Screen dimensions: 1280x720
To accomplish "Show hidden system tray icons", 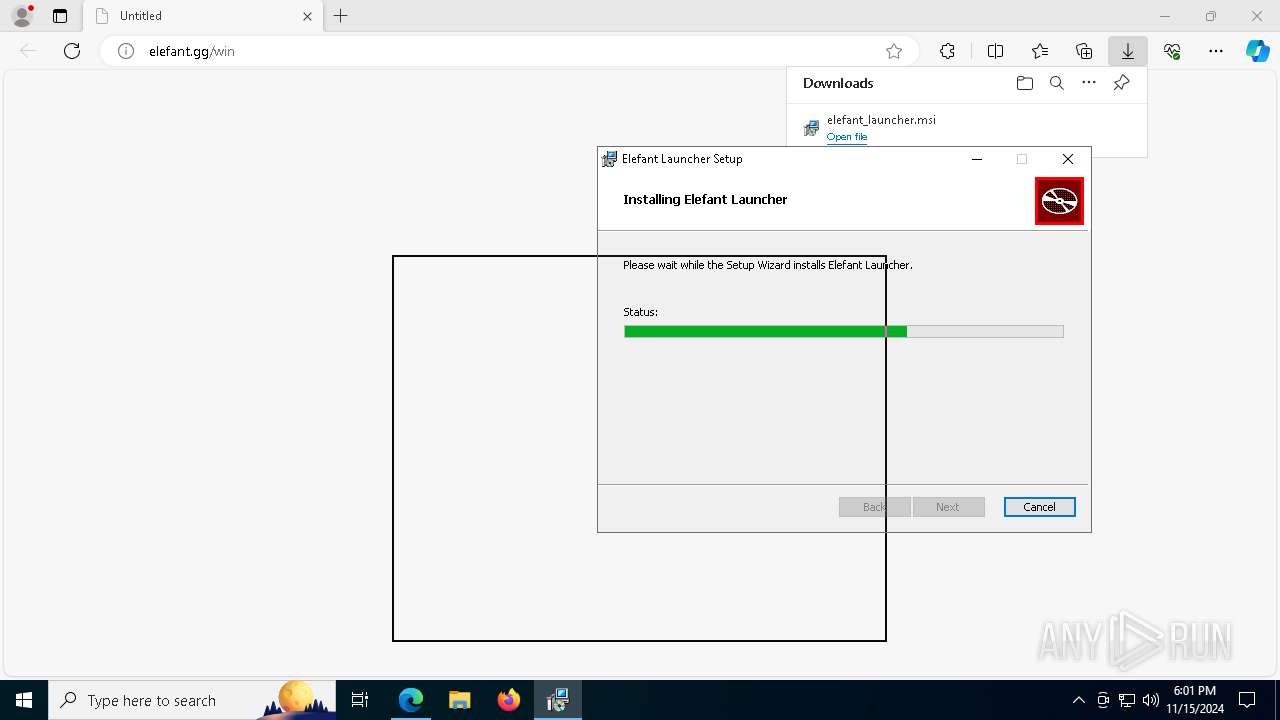I will tap(1079, 700).
